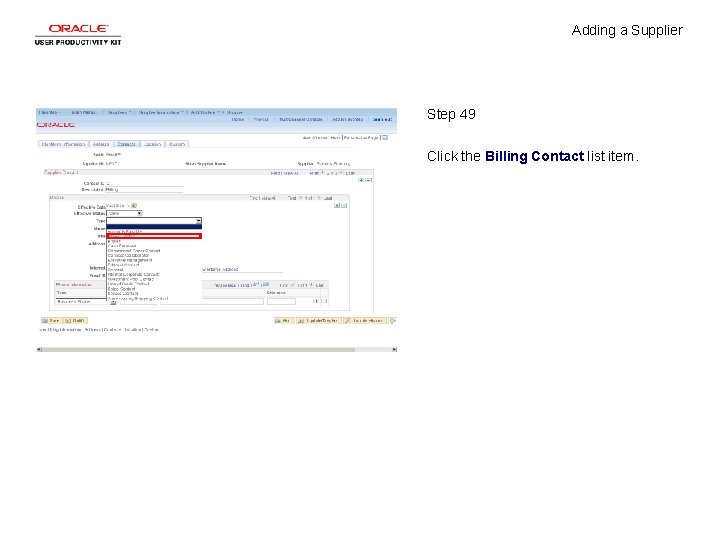Click the Sign out link
Image resolution: width=720 pixels, height=540 pixels.
pyautogui.click(x=382, y=119)
